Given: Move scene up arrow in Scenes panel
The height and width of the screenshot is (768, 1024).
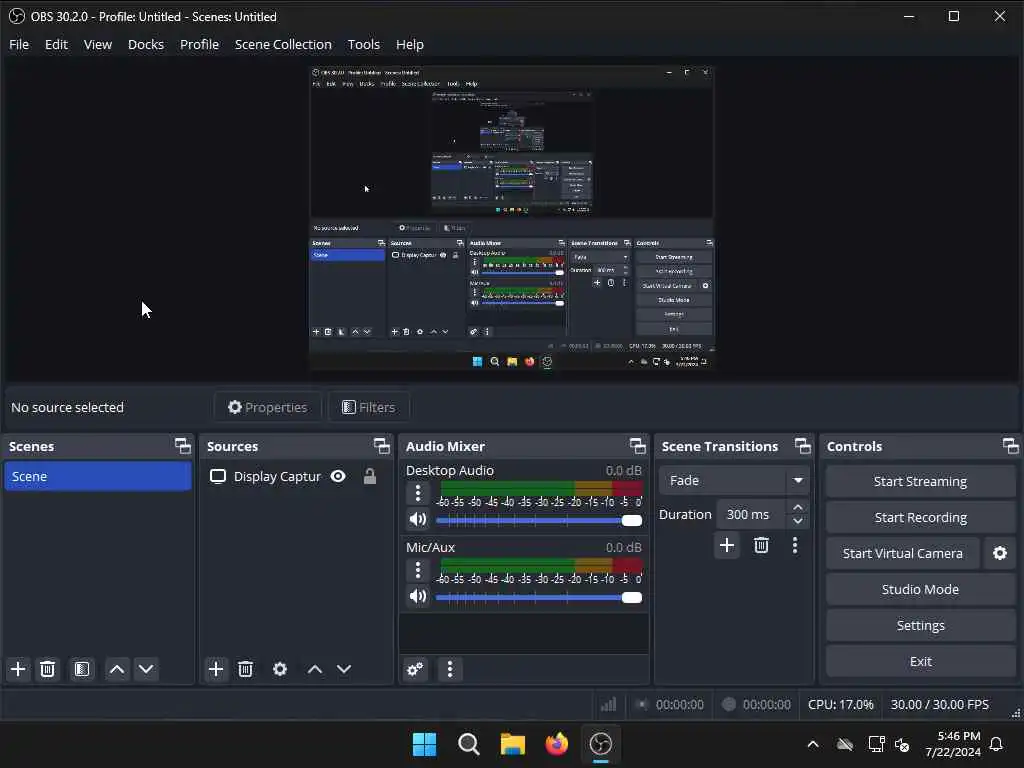Looking at the screenshot, I should [117, 669].
